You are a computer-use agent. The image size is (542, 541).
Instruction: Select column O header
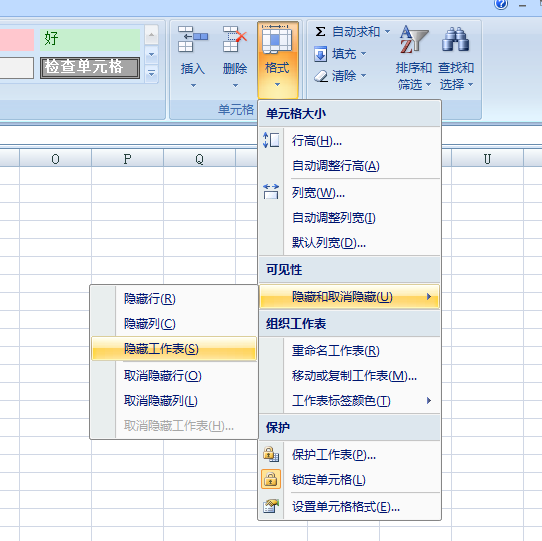pos(55,159)
